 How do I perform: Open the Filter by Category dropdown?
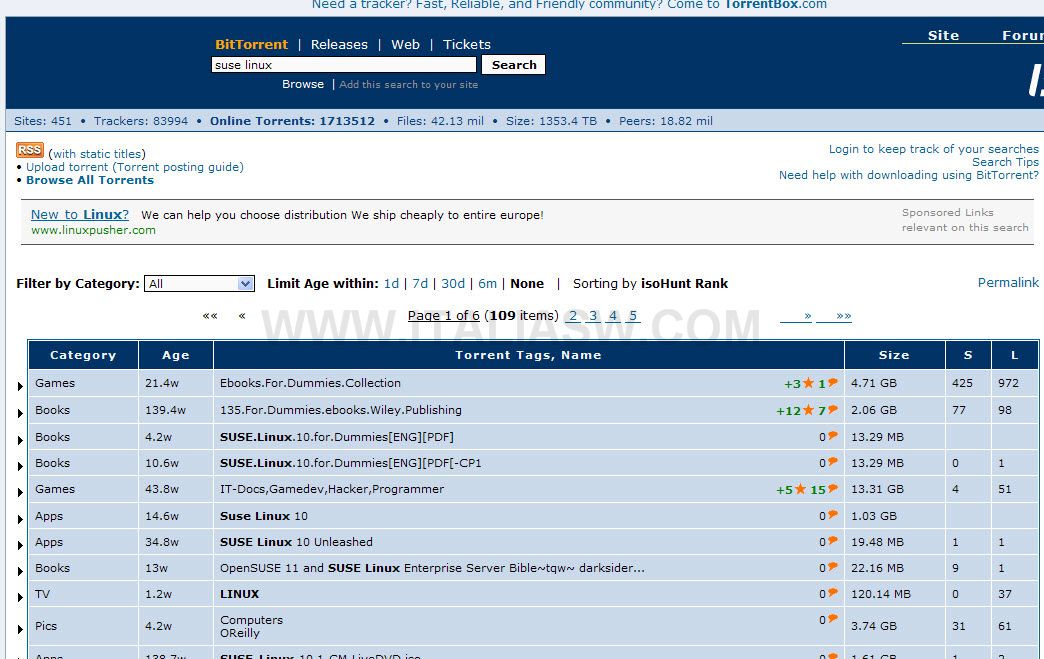[199, 284]
